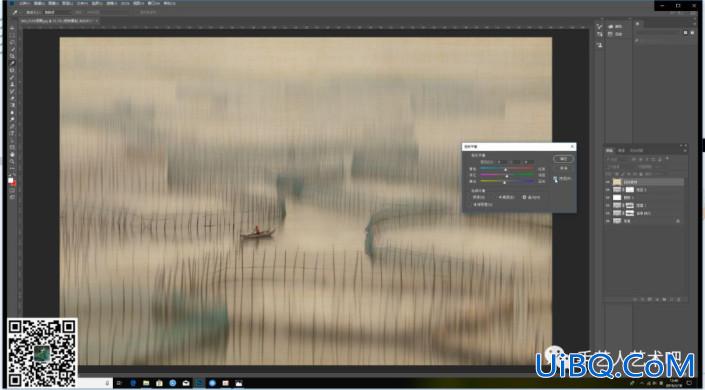
Task: Select Highlights tone radio button
Action: (524, 197)
